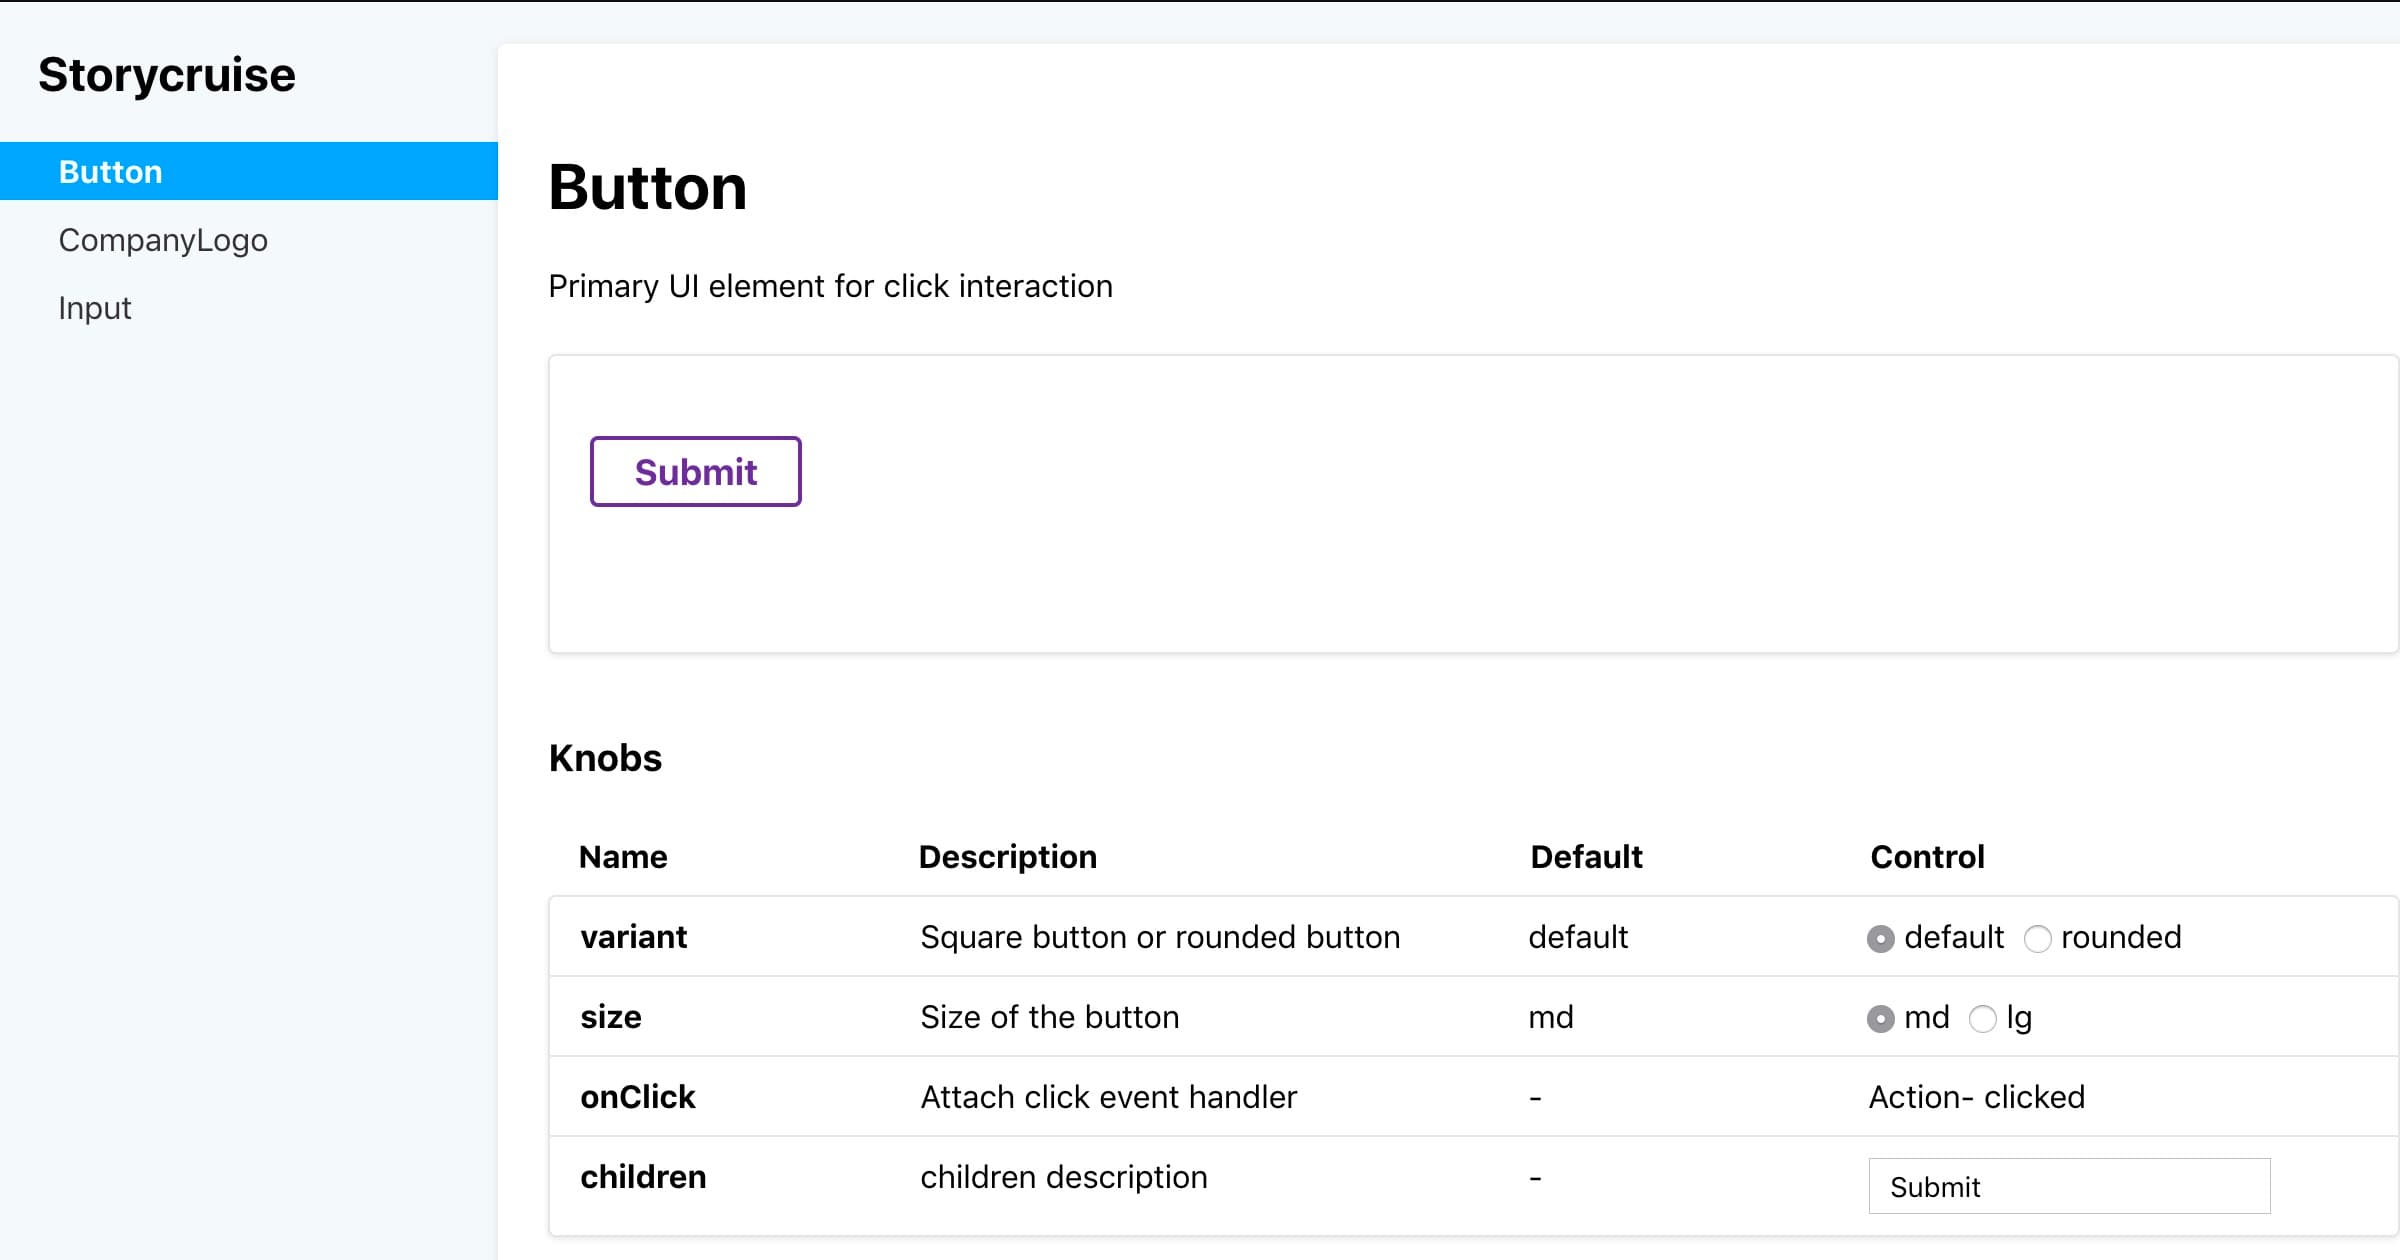Choose the rounded variant radio
Image resolution: width=2400 pixels, height=1260 pixels.
click(x=2037, y=939)
